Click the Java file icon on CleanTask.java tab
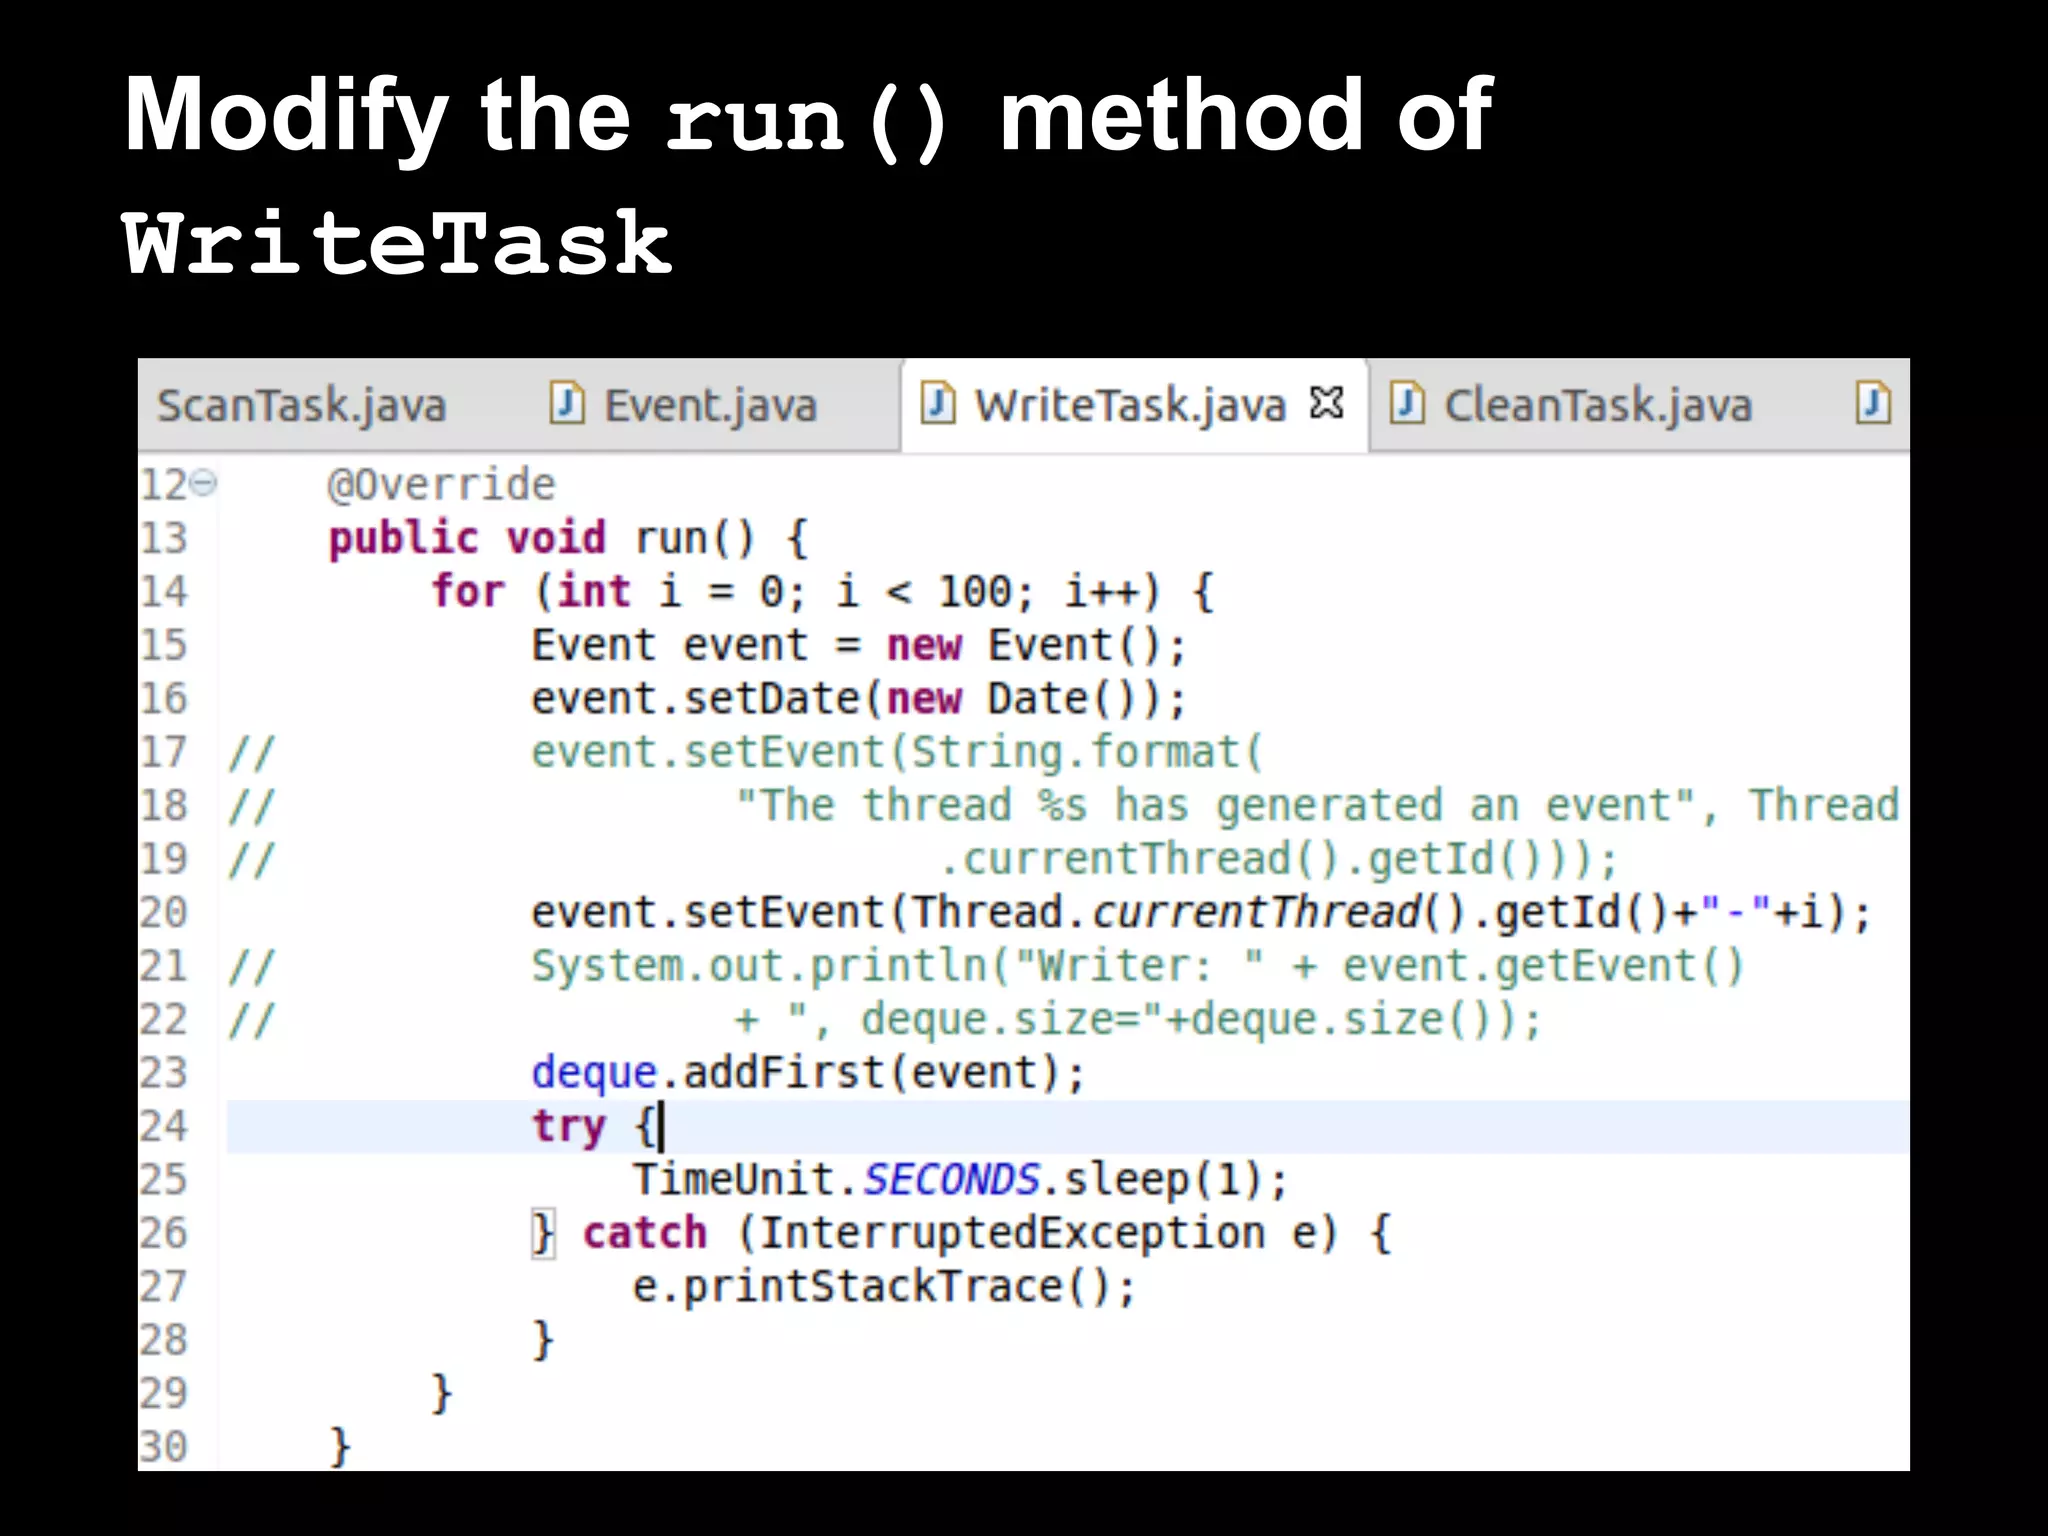 coord(1406,403)
